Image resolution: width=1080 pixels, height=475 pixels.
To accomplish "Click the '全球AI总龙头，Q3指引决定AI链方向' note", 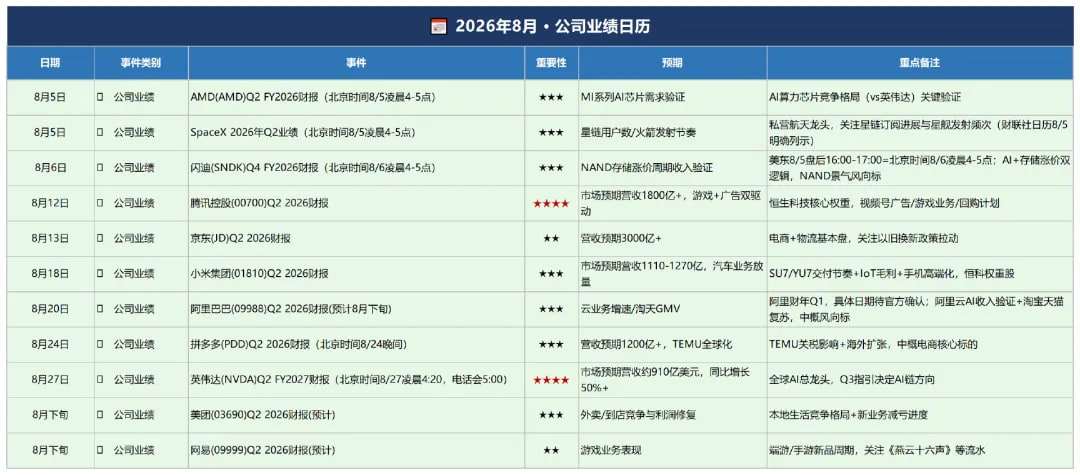I will 920,379.
